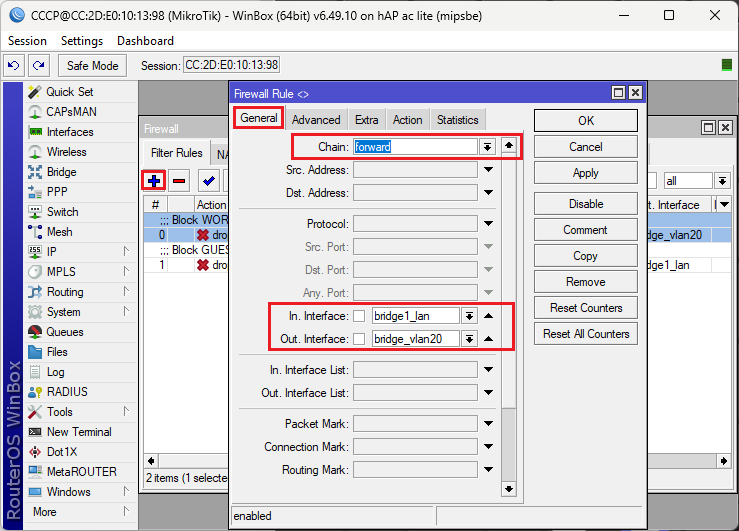Switch to the Statistics tab
This screenshot has height=531, width=739.
[458, 120]
